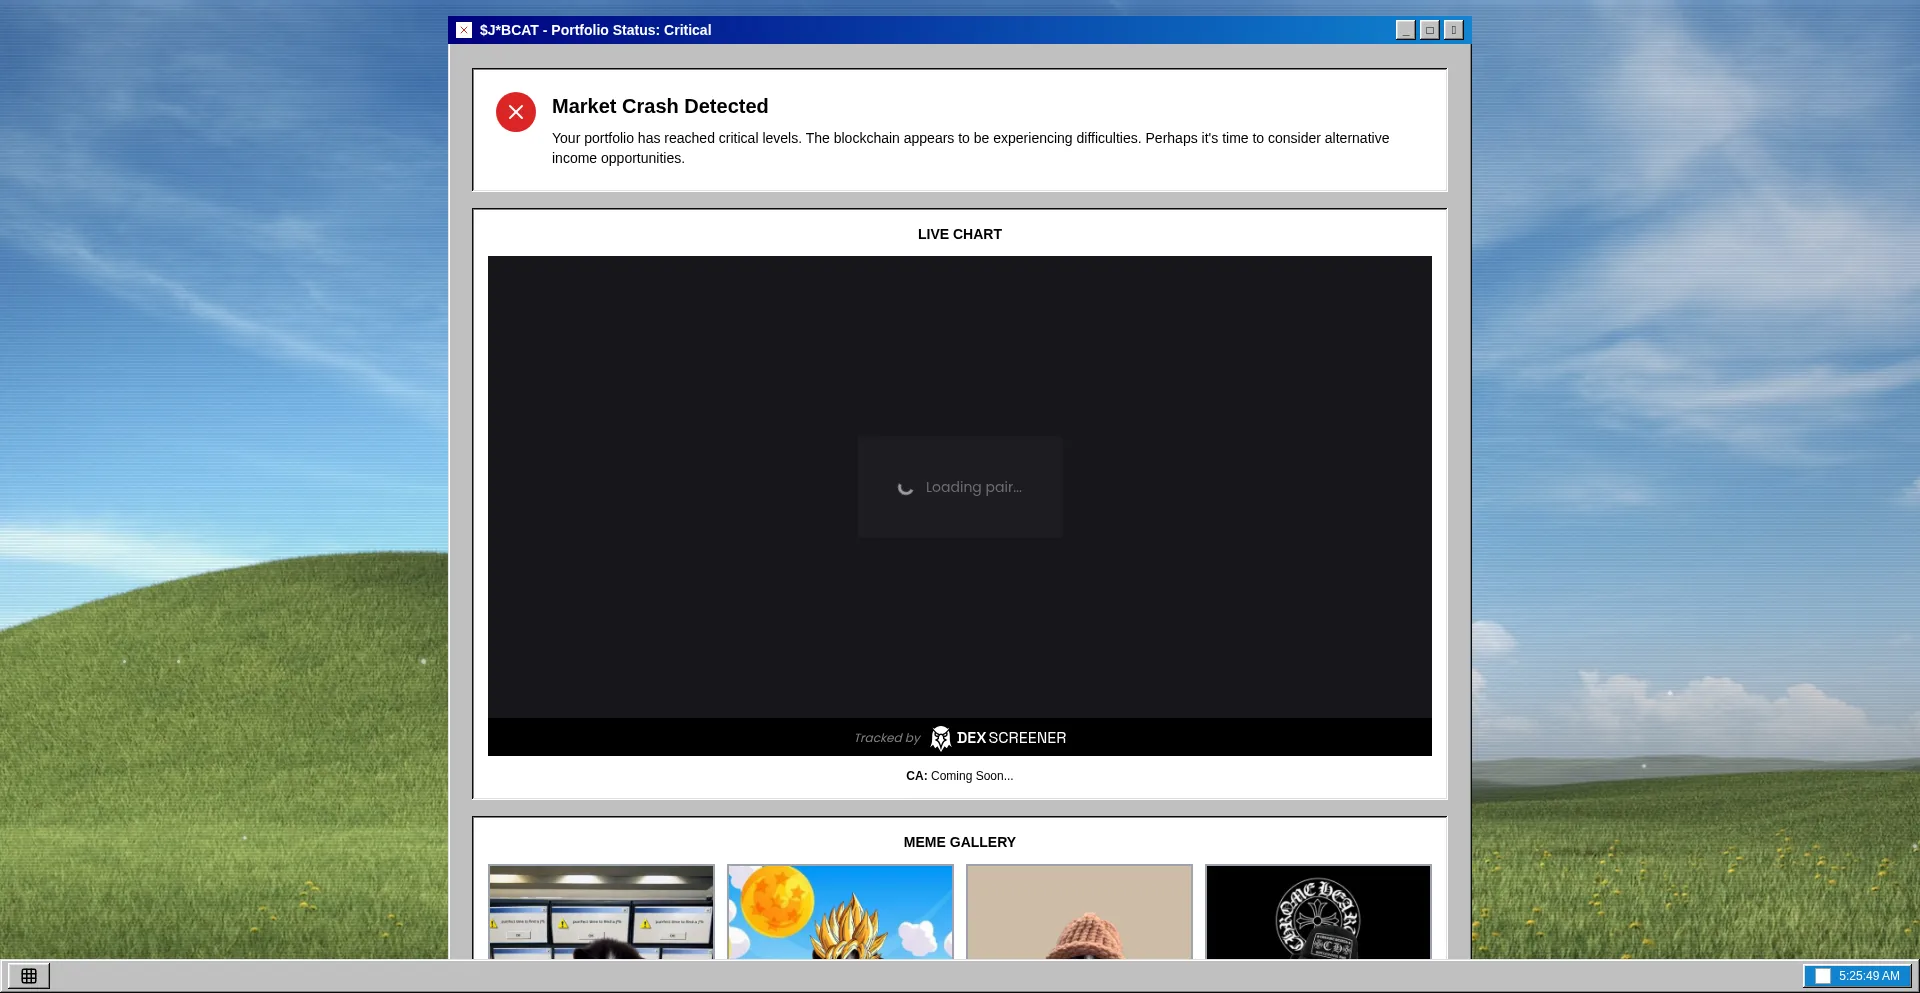Click the 'Loading pair...' text
This screenshot has width=1920, height=993.
coord(973,488)
